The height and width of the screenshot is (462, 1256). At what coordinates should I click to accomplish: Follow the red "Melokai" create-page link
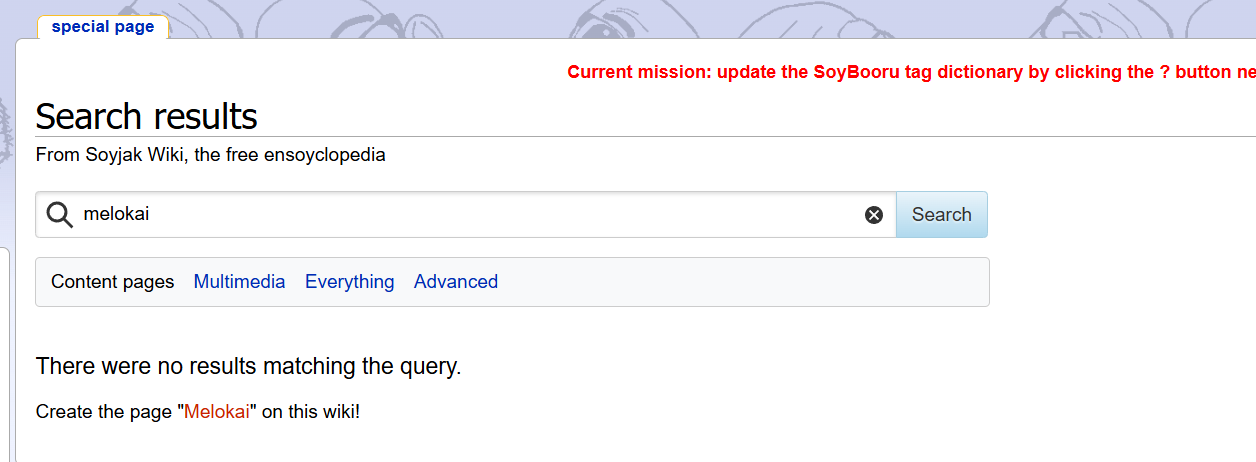click(217, 412)
